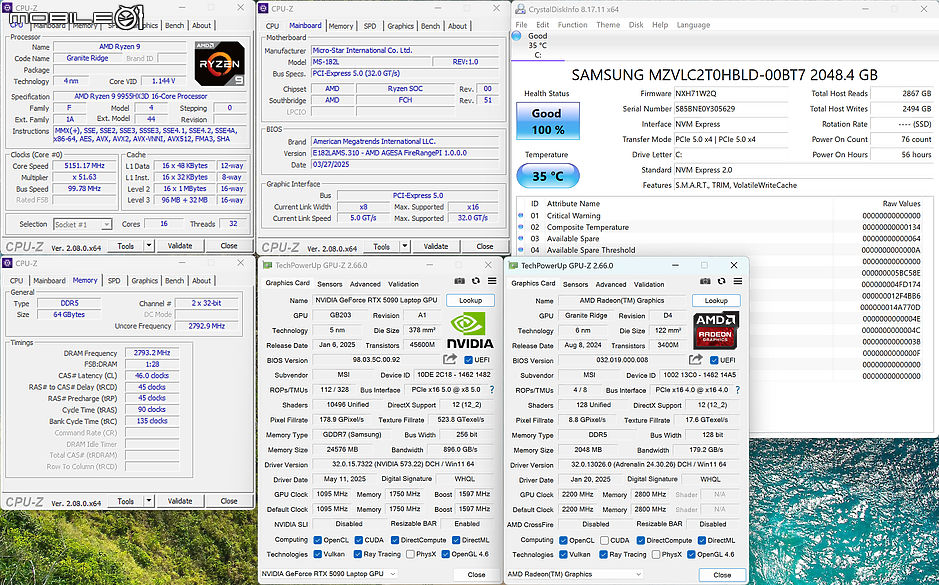Click Tools button in CPU-Z Mainboard window
The image size is (939, 585).
pos(381,246)
